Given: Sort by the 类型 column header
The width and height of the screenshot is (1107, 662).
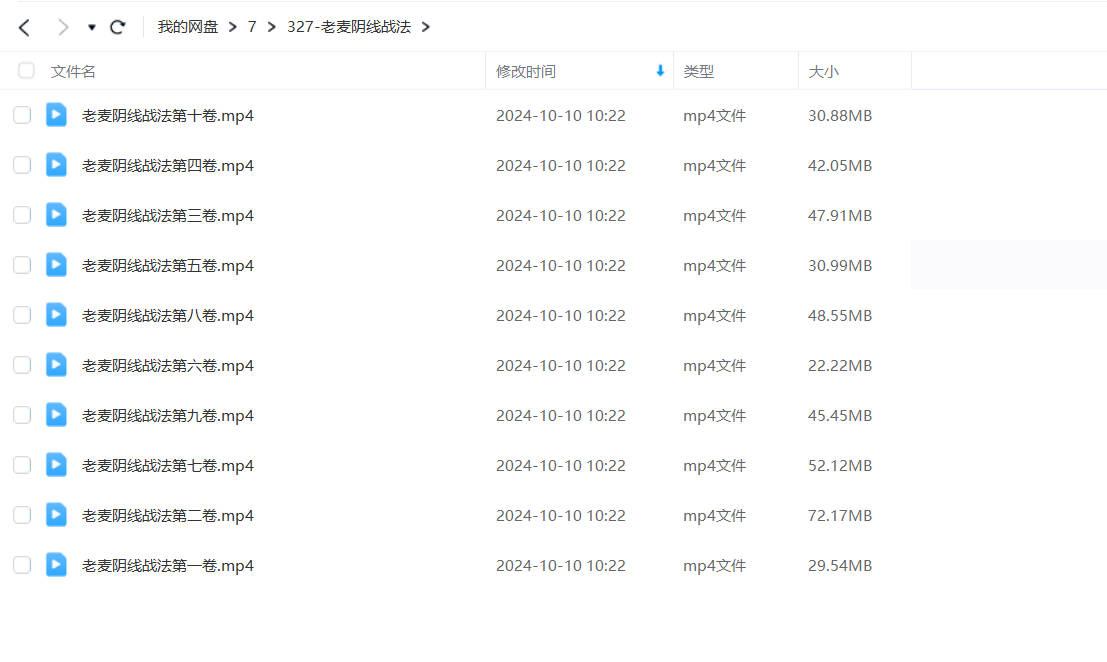Looking at the screenshot, I should click(699, 71).
